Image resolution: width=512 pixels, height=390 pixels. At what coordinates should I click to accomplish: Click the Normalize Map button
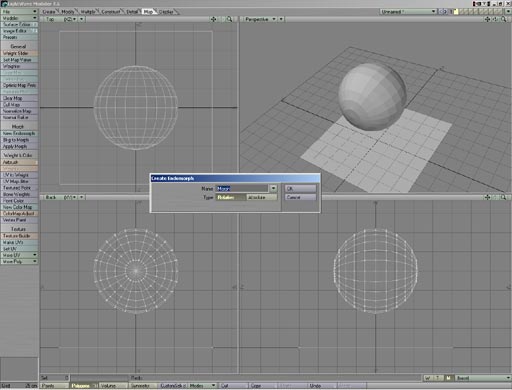[x=19, y=111]
